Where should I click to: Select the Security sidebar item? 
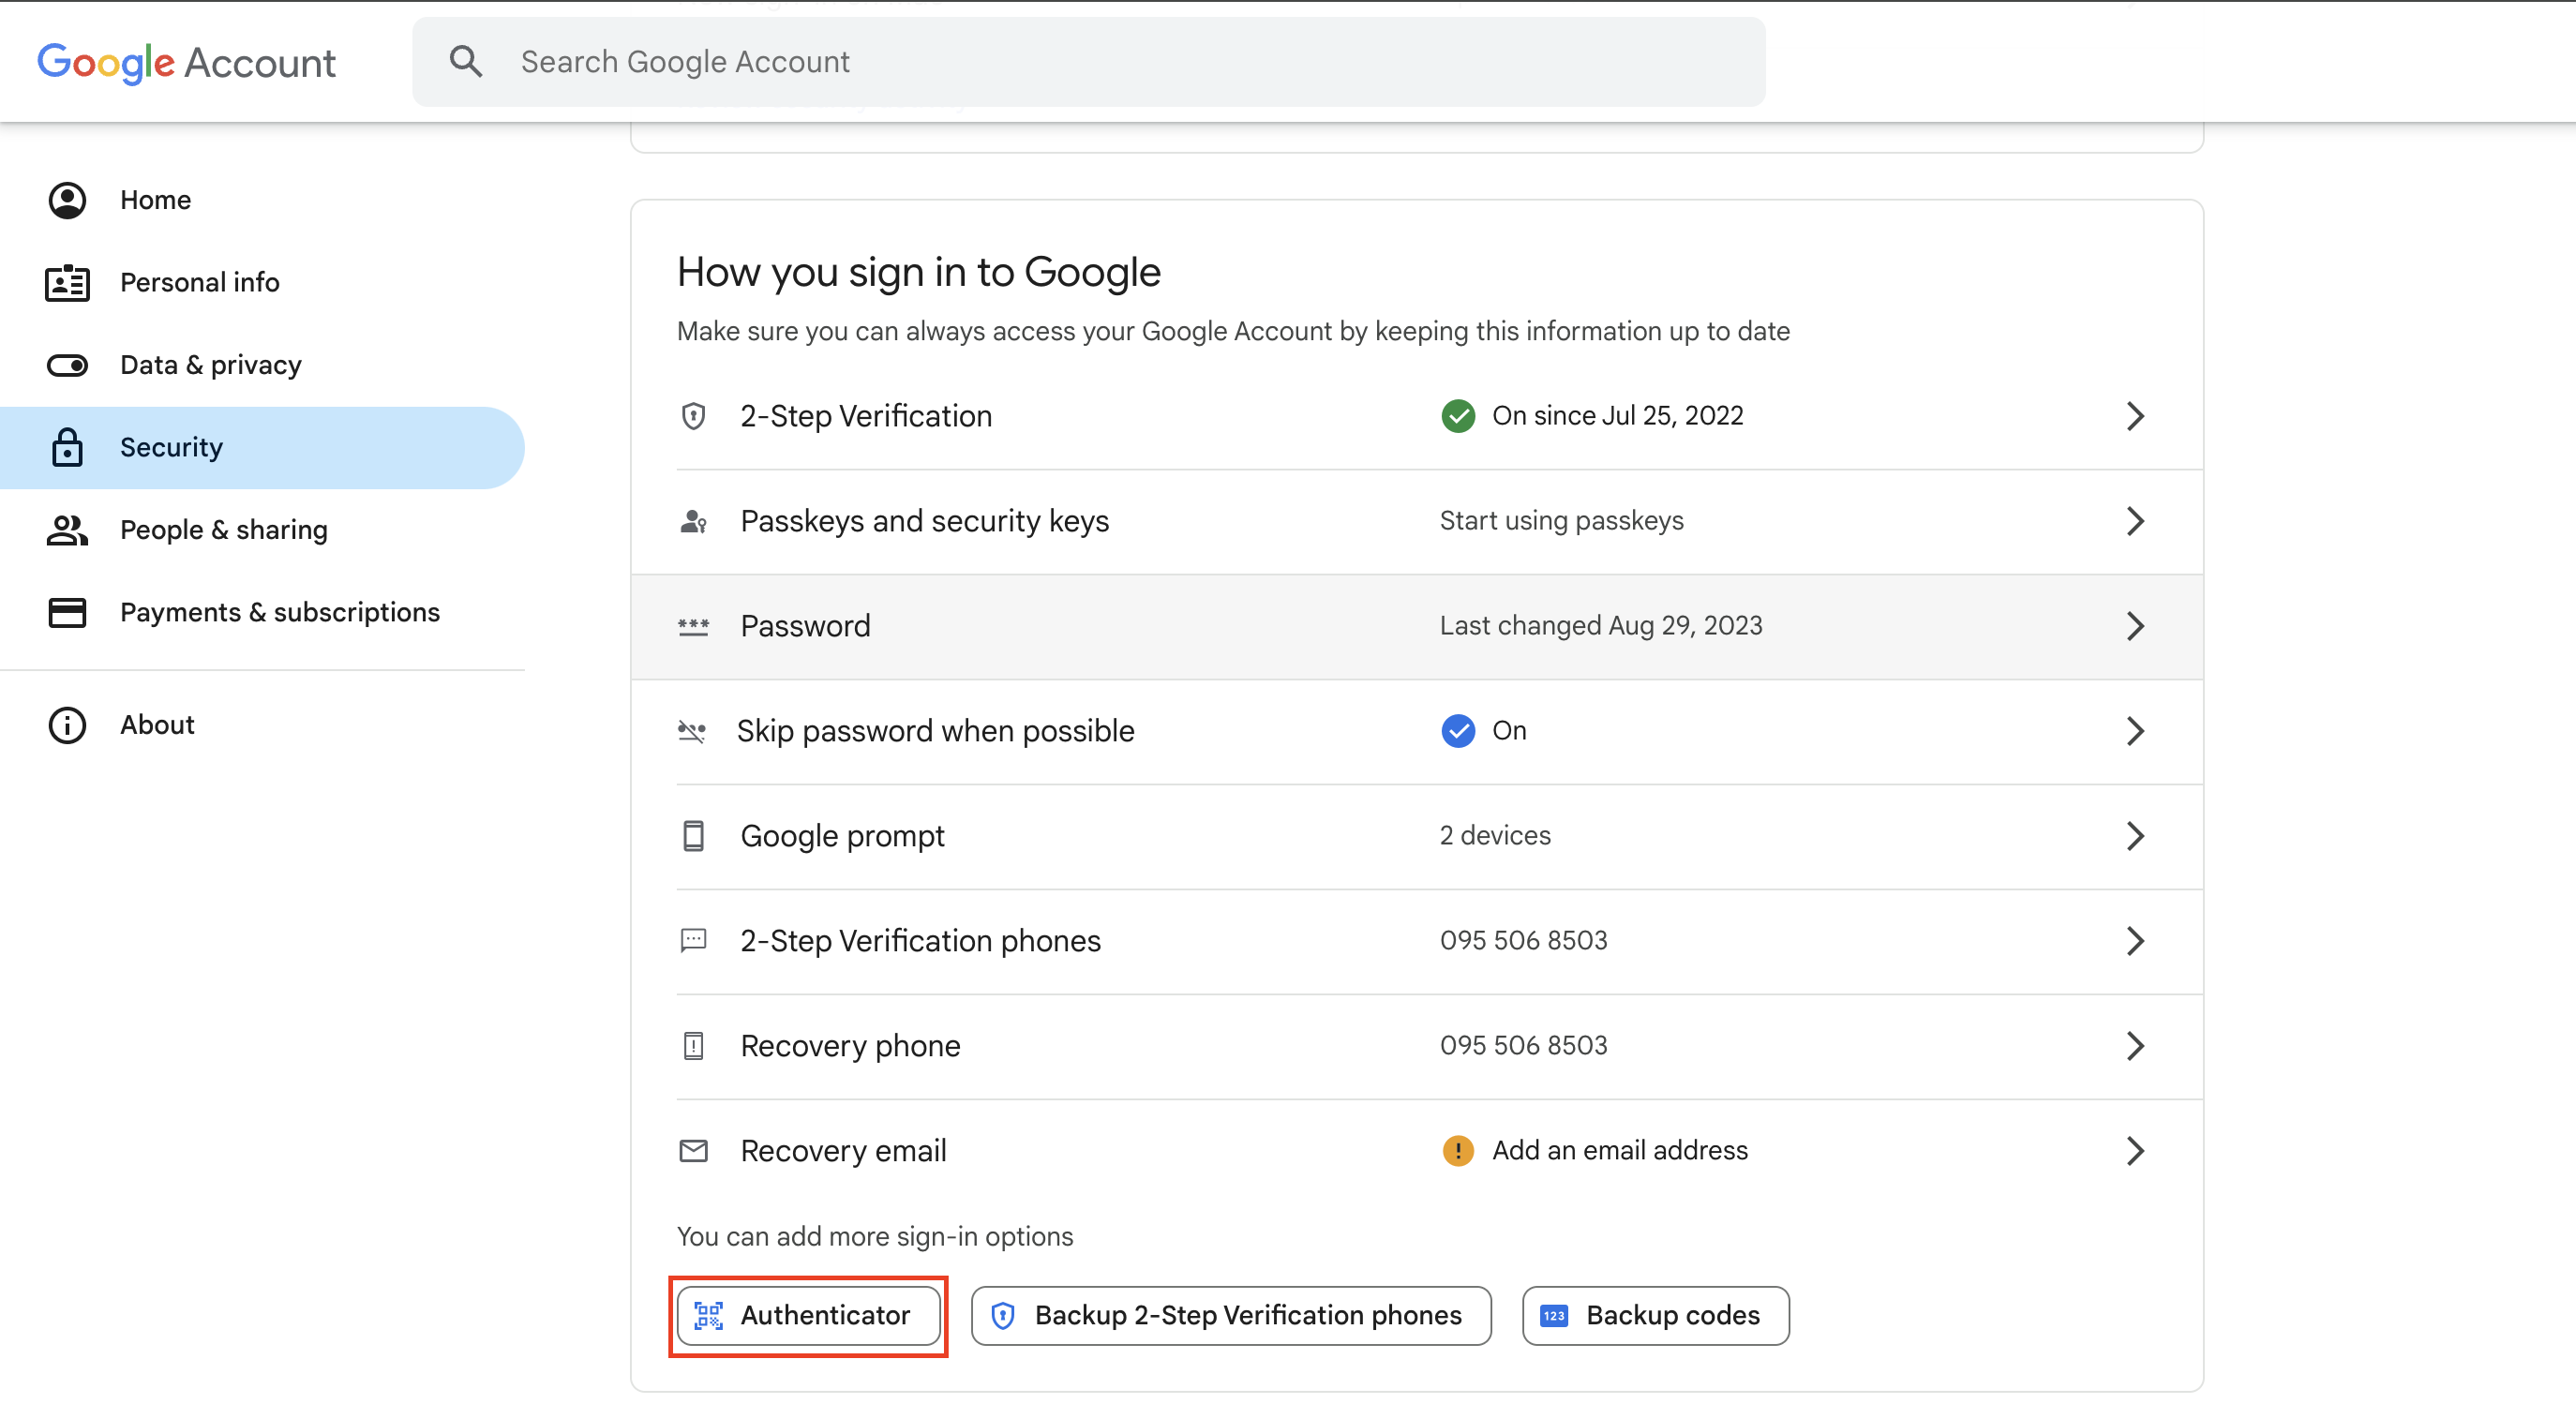click(x=262, y=447)
